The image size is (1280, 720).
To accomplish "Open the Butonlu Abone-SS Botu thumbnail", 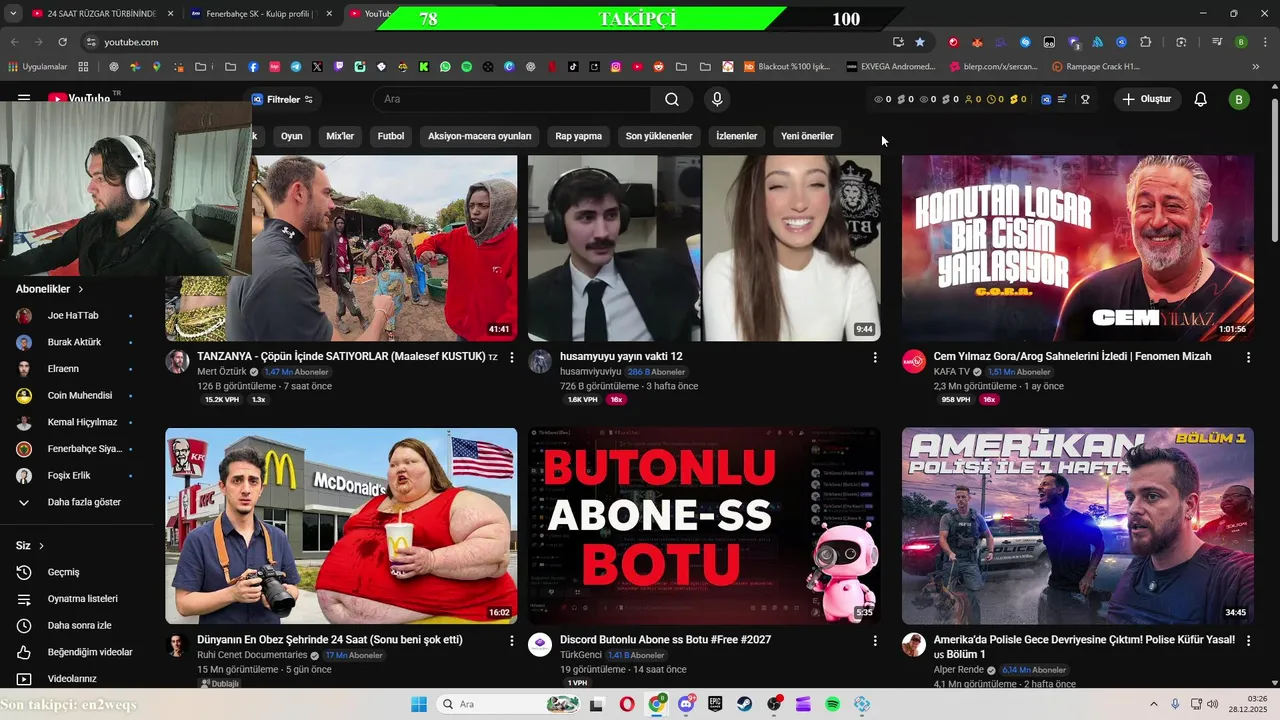I will [x=704, y=526].
